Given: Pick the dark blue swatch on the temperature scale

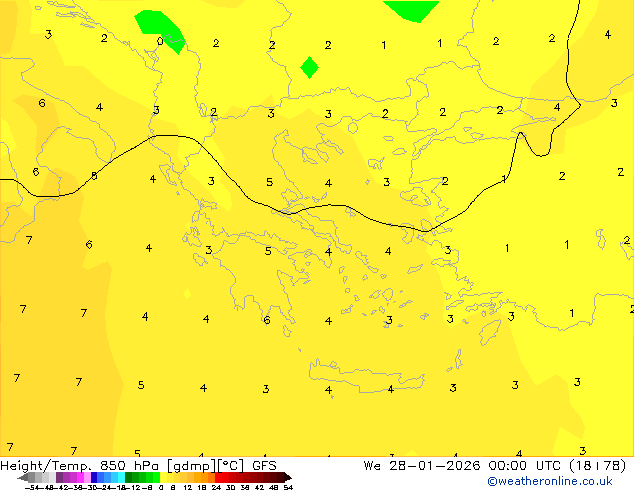Looking at the screenshot, I should pyautogui.click(x=94, y=477).
